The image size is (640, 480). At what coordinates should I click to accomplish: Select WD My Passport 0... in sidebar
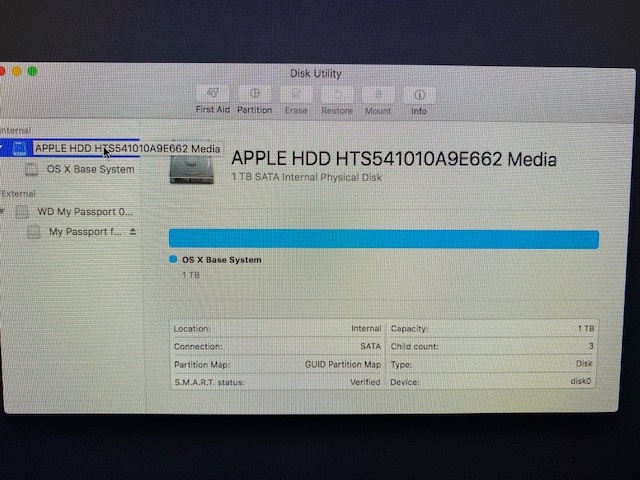tap(85, 212)
